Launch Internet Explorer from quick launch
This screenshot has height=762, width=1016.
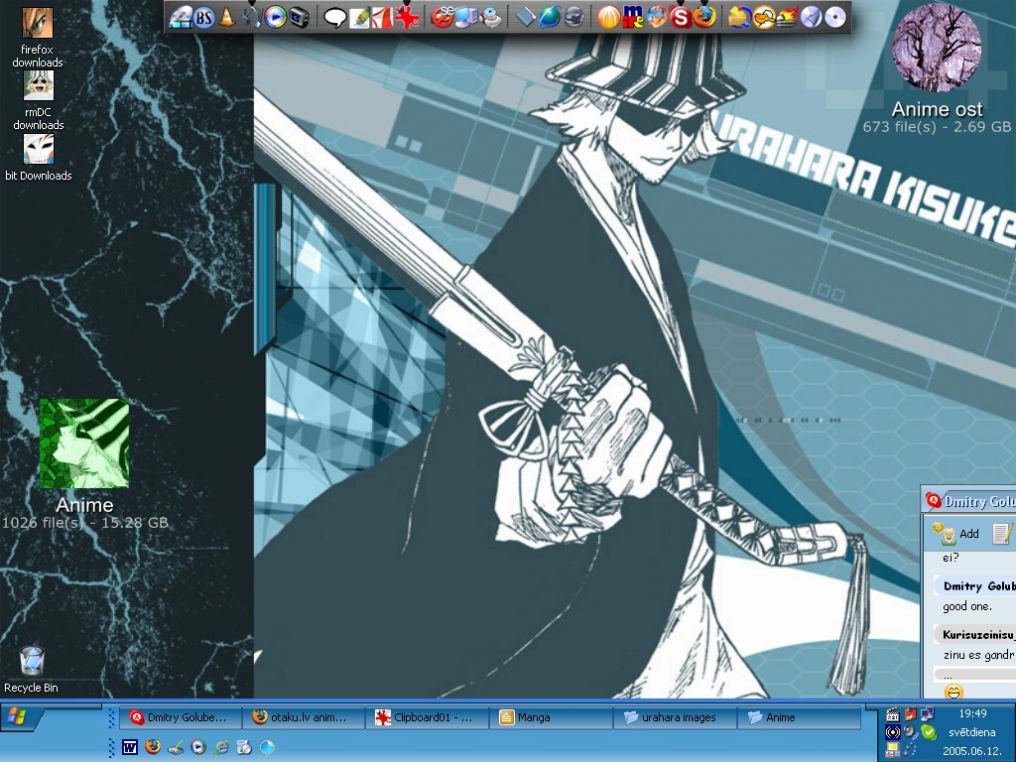click(222, 747)
